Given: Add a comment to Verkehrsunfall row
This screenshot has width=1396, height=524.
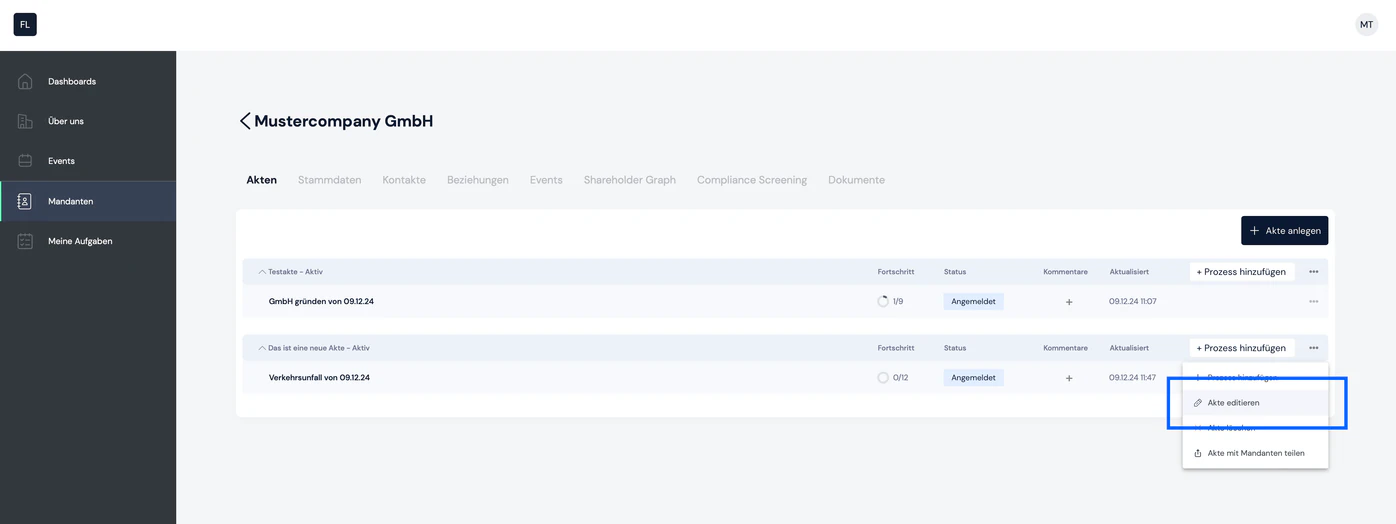Looking at the screenshot, I should pos(1068,378).
